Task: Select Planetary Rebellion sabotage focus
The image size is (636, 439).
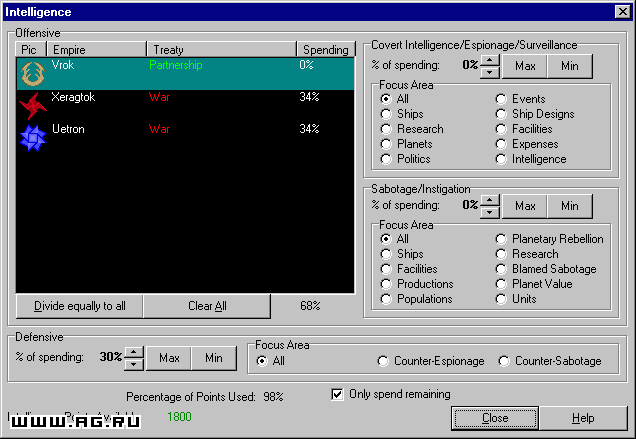Action: pos(501,239)
